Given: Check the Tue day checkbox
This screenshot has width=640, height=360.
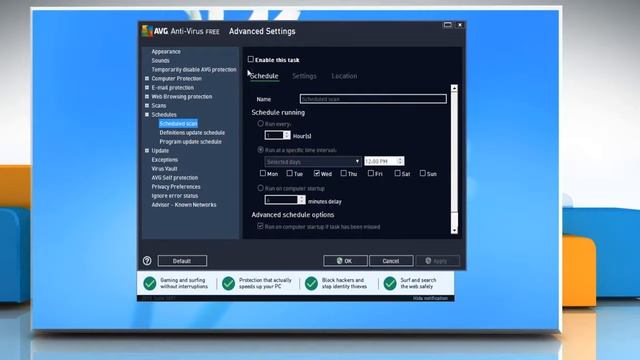Looking at the screenshot, I should coord(289,173).
